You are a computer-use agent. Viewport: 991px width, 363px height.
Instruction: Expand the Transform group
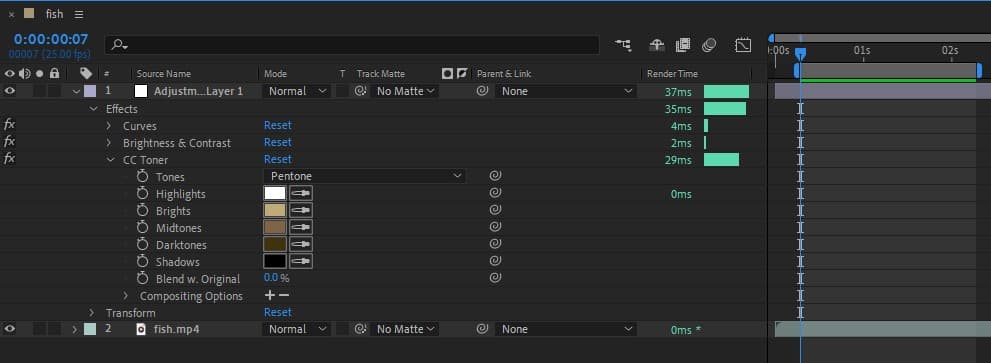tap(92, 312)
